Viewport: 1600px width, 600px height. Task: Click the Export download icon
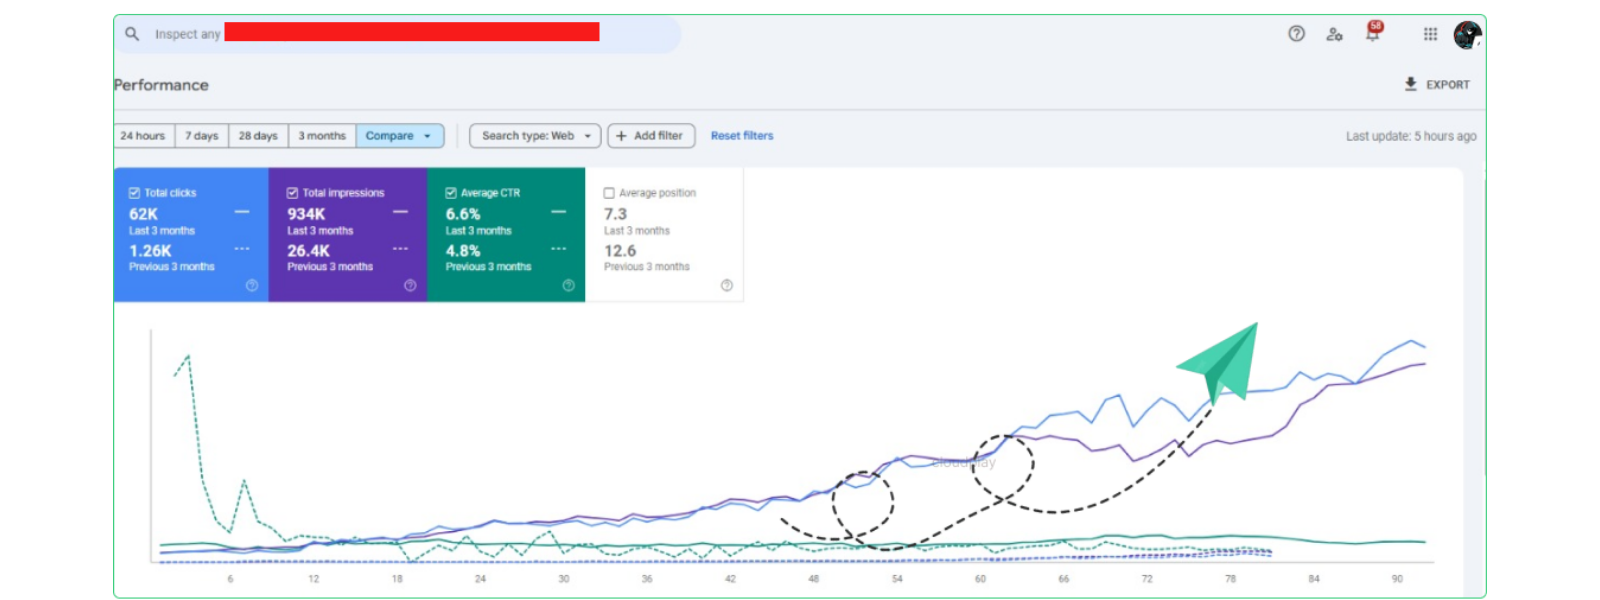pos(1410,84)
